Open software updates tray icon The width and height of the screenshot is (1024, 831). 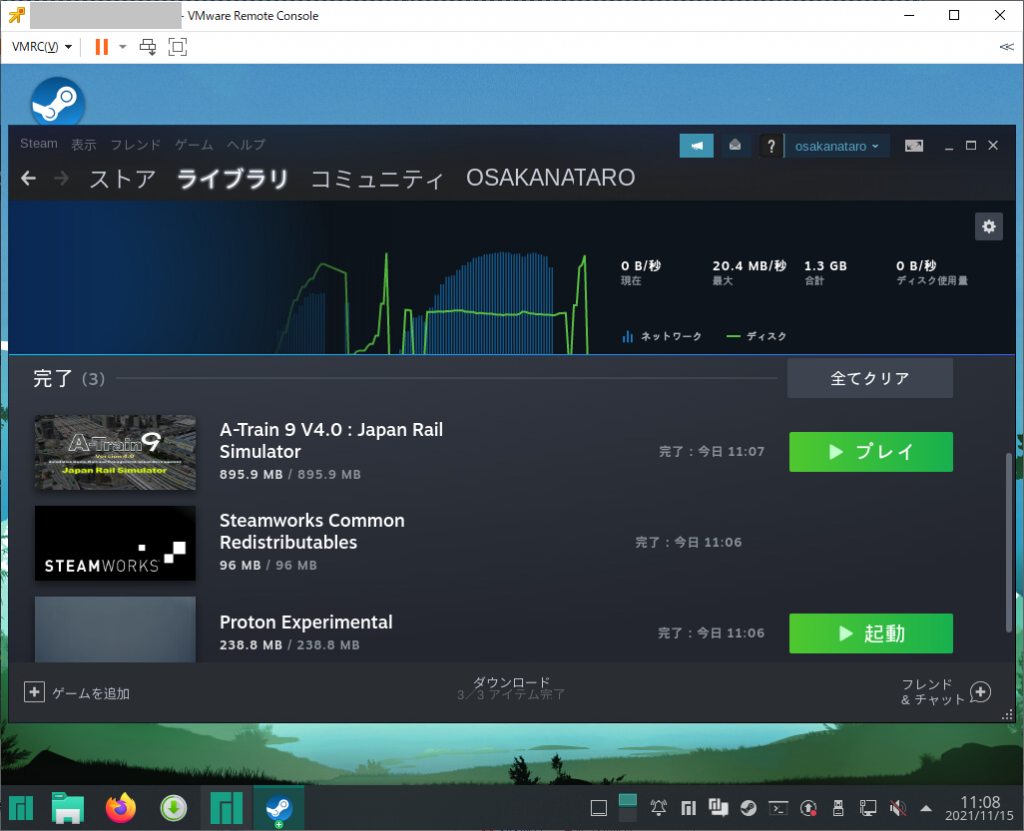(x=808, y=808)
